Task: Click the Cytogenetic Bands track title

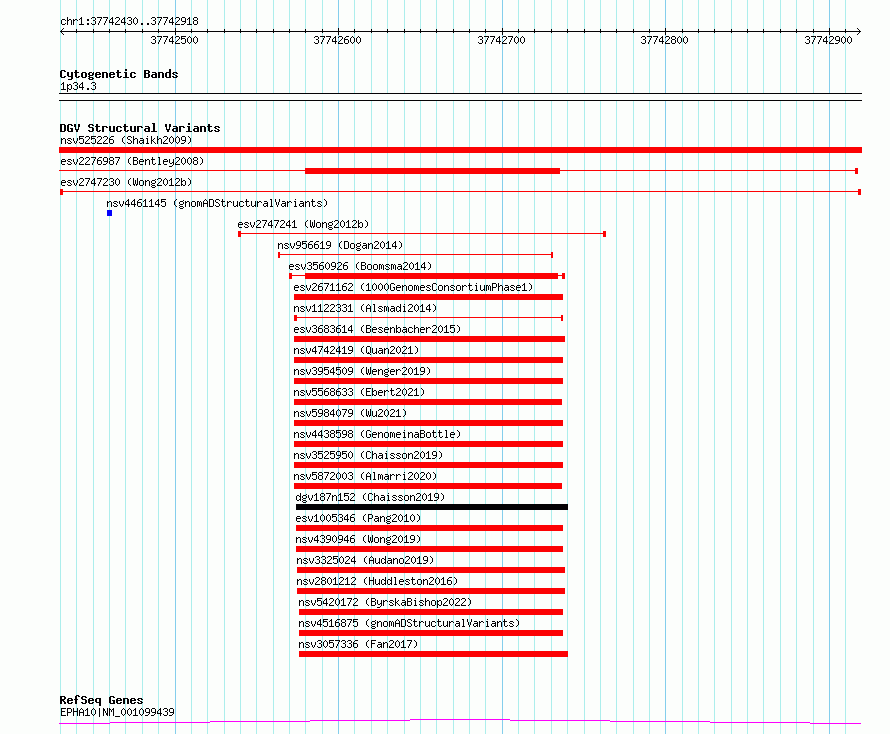Action: (x=119, y=74)
